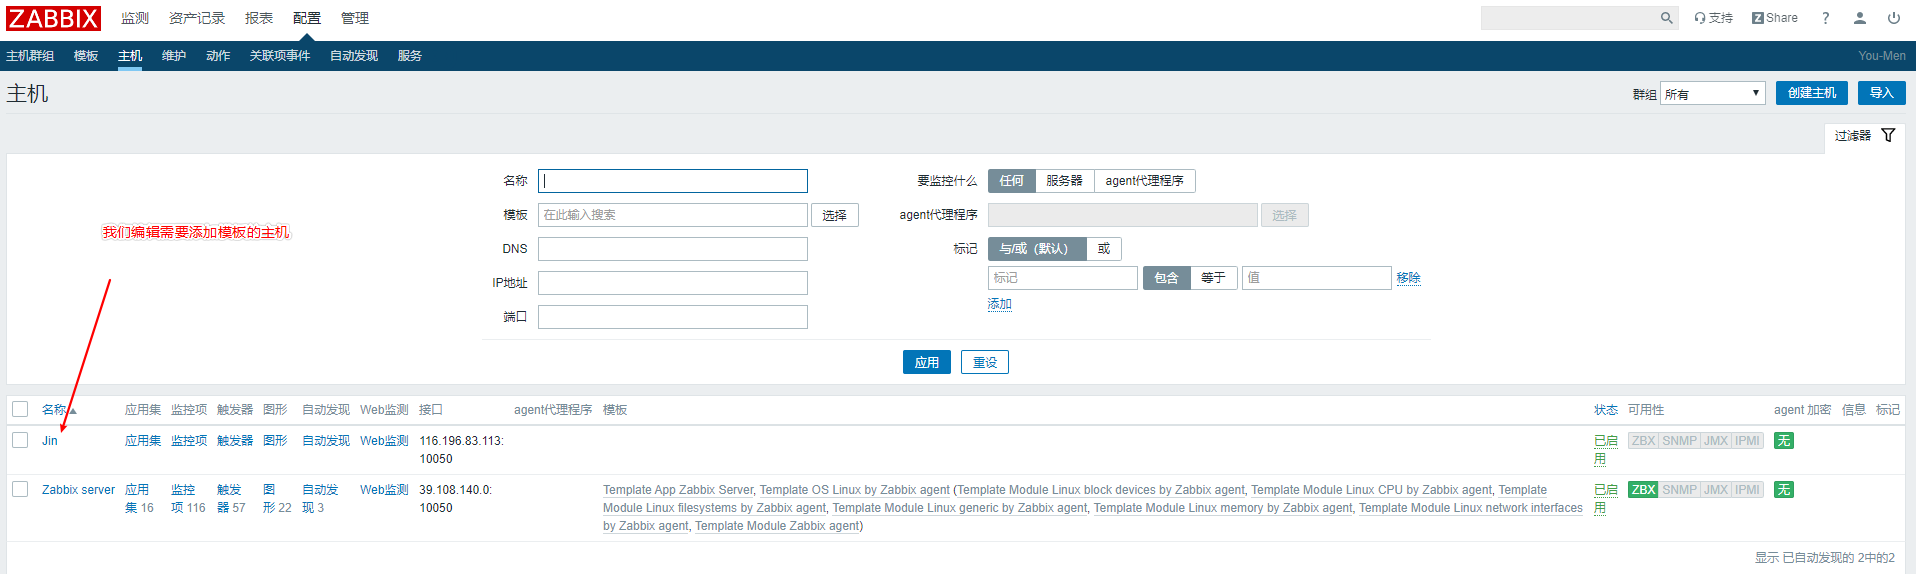Select 等于 tag operator
The width and height of the screenshot is (1916, 574).
pyautogui.click(x=1213, y=278)
